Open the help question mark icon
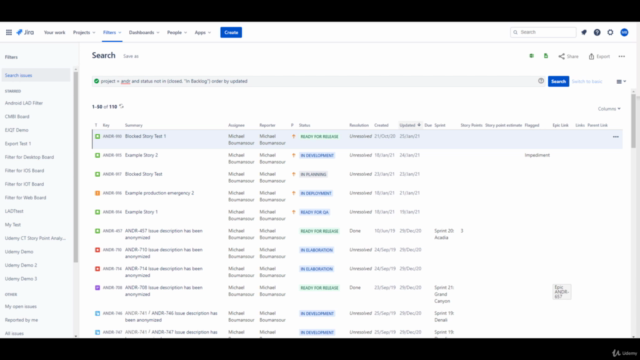Screen dimensions: 640x360 597,32
